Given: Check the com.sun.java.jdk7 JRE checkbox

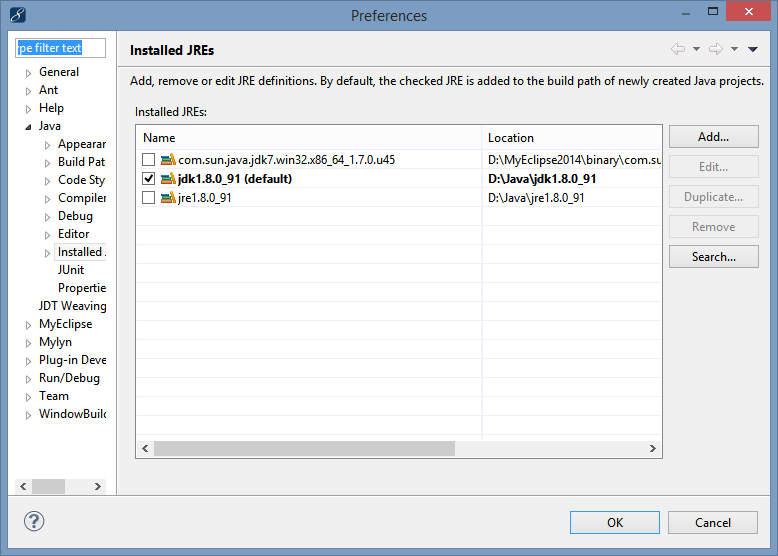Looking at the screenshot, I should (x=148, y=159).
